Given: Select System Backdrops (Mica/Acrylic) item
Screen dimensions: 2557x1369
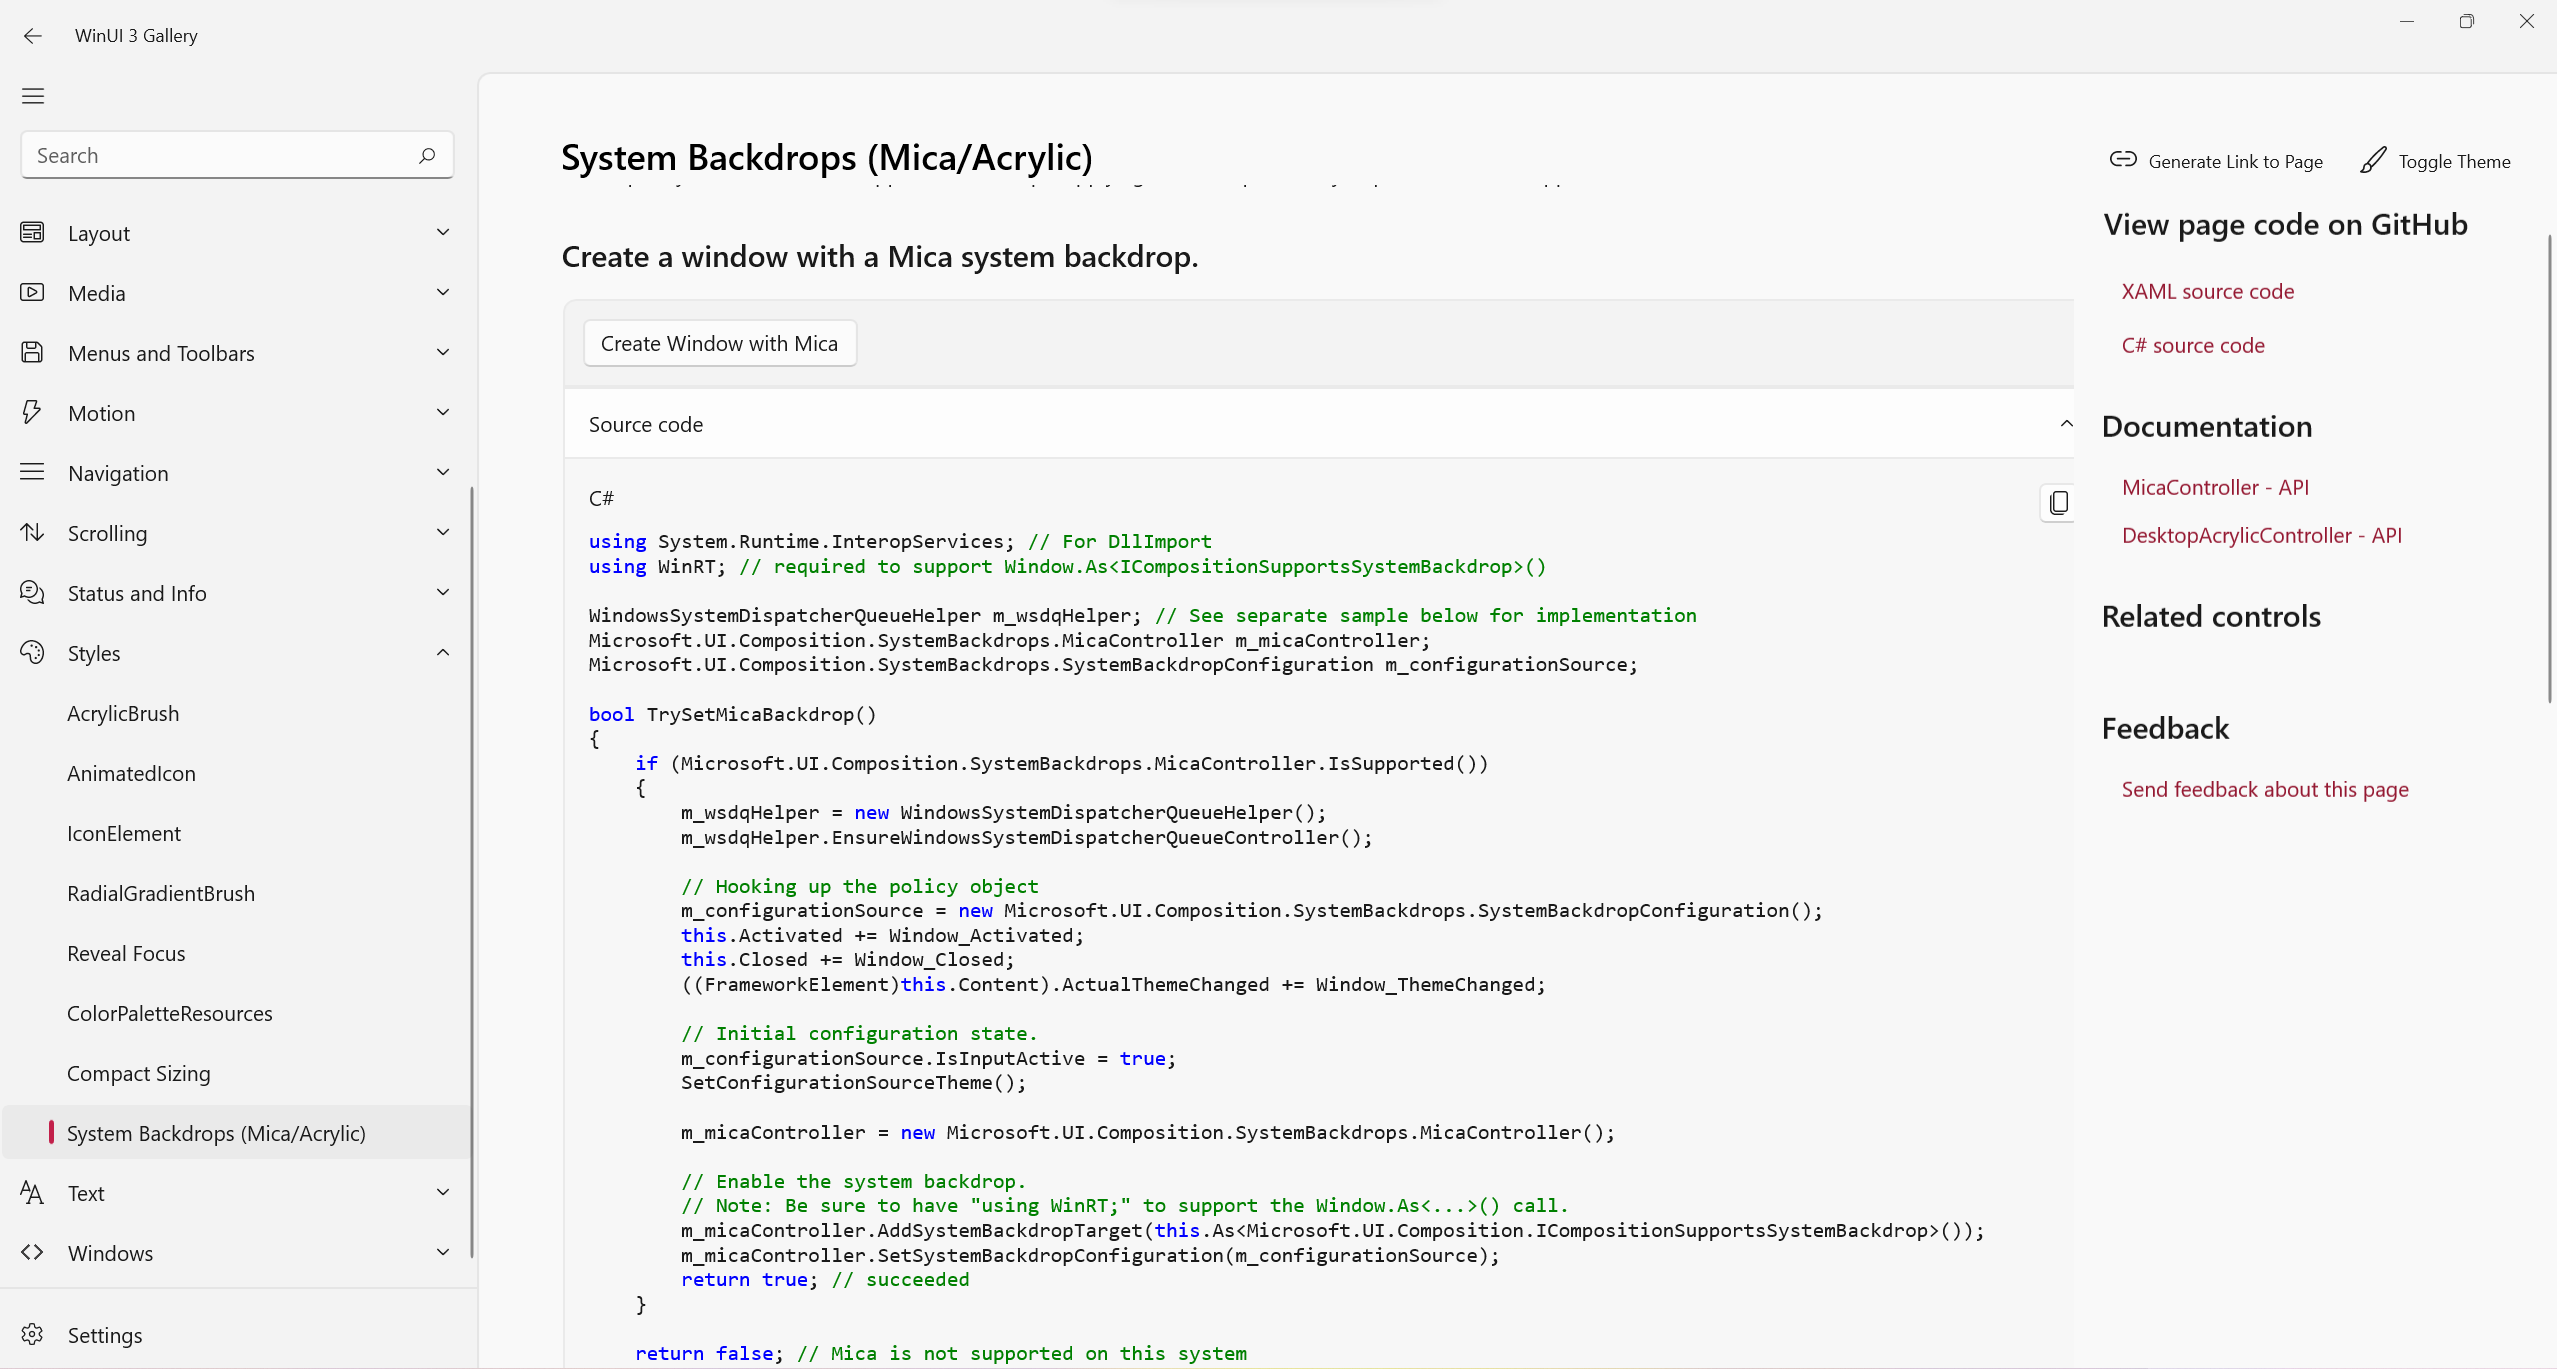Looking at the screenshot, I should 237,1133.
